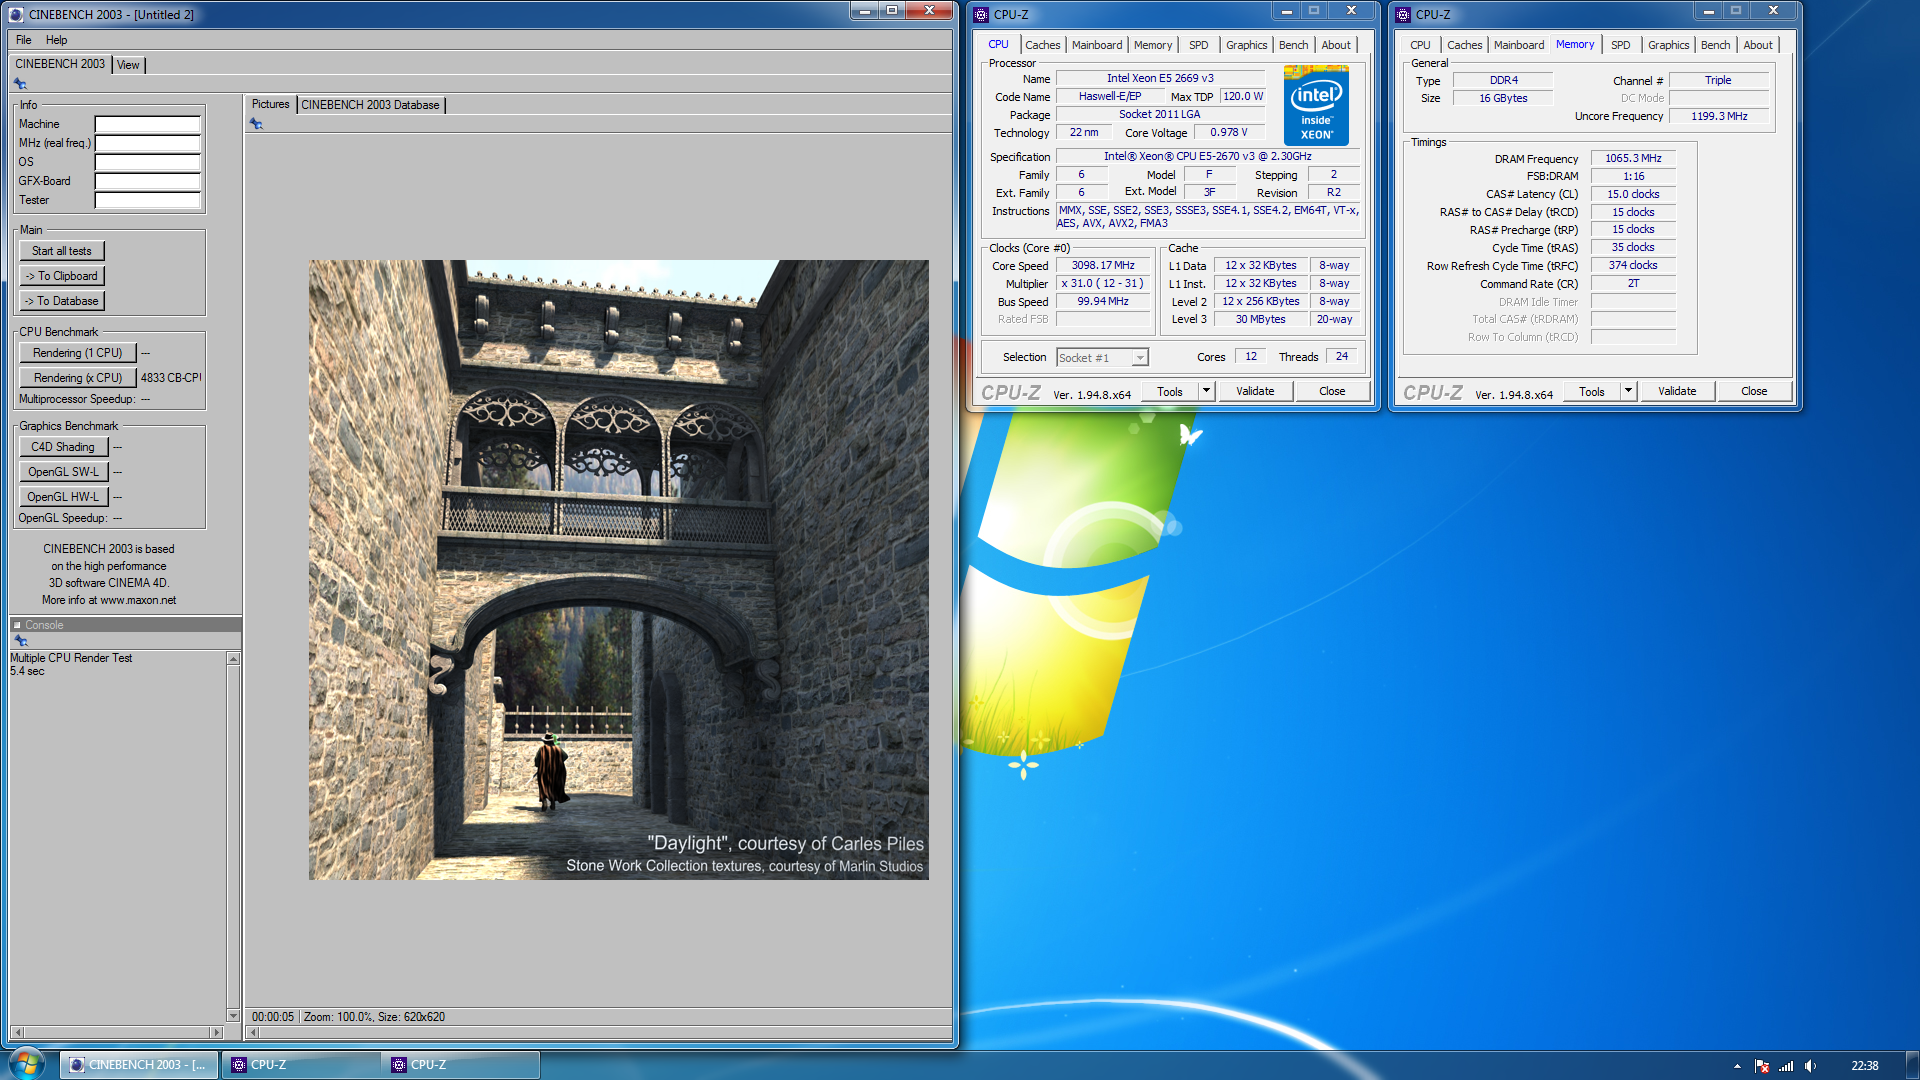1920x1080 pixels.
Task: Click into the OS input field
Action: (148, 162)
